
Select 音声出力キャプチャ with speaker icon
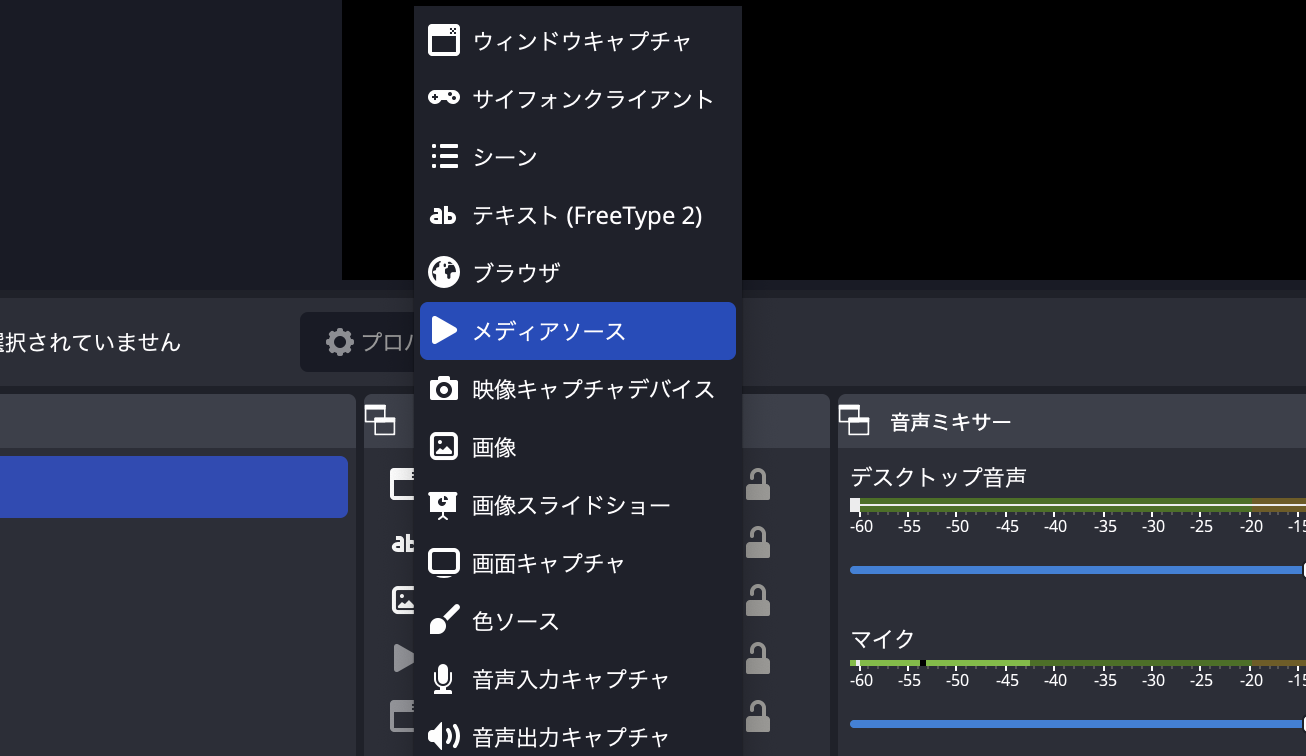(578, 737)
